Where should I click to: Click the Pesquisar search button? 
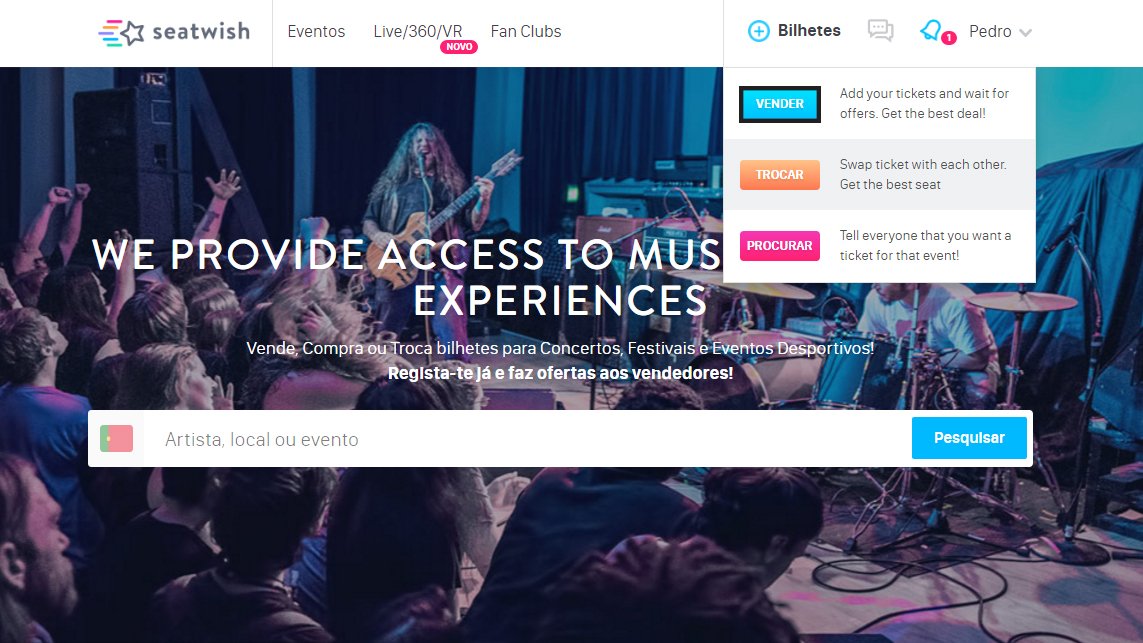pos(969,438)
